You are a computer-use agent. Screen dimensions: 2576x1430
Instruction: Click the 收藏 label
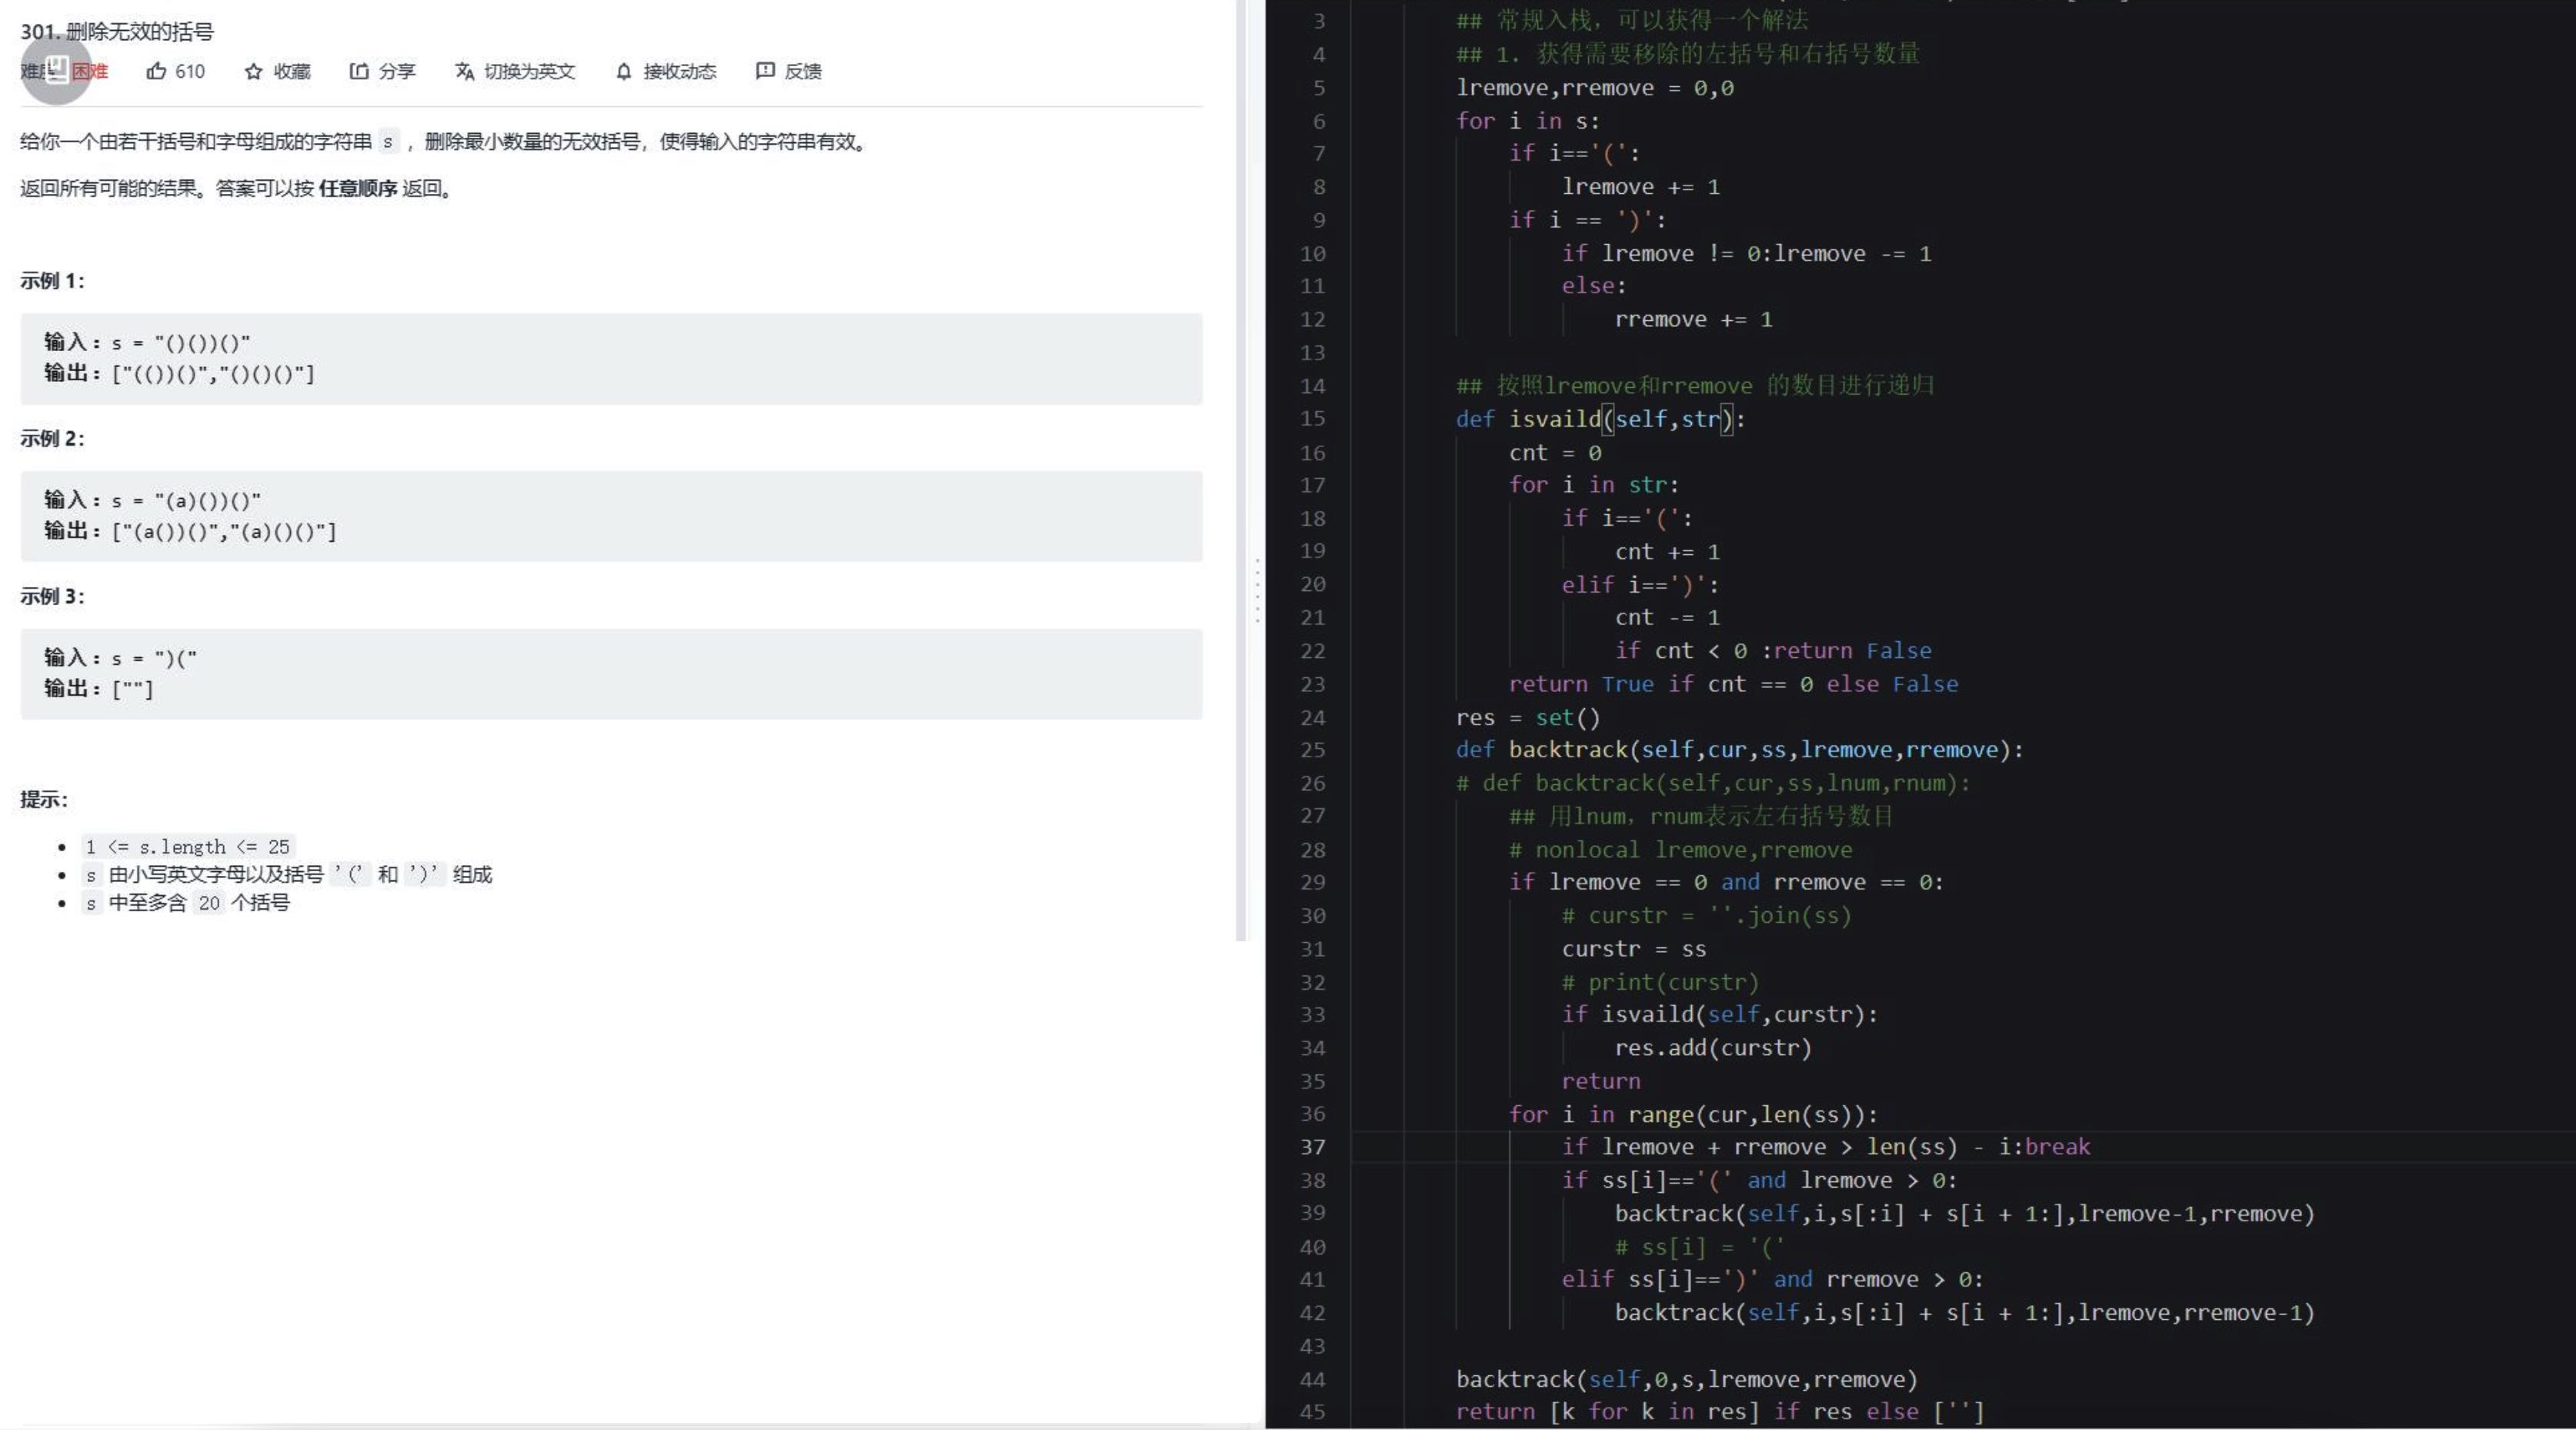pos(292,71)
